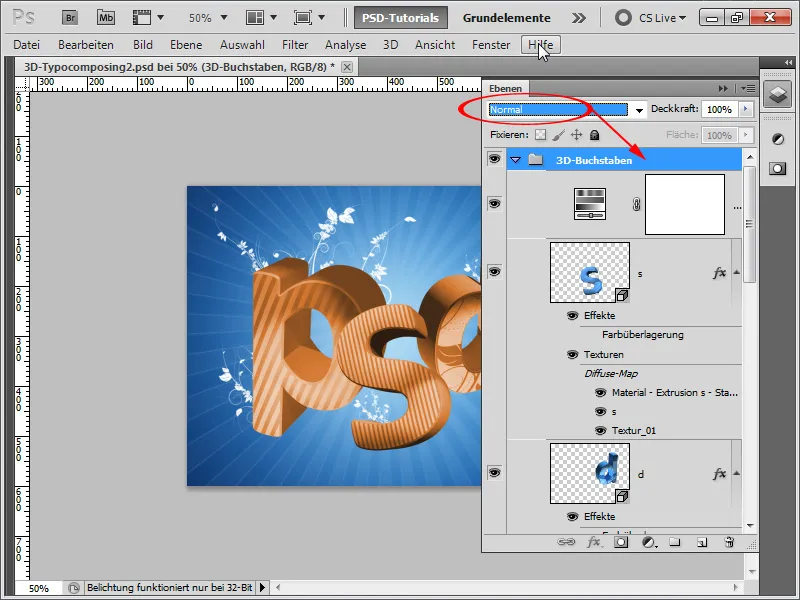Create a new group folder icon
The image size is (800, 600).
pyautogui.click(x=675, y=542)
